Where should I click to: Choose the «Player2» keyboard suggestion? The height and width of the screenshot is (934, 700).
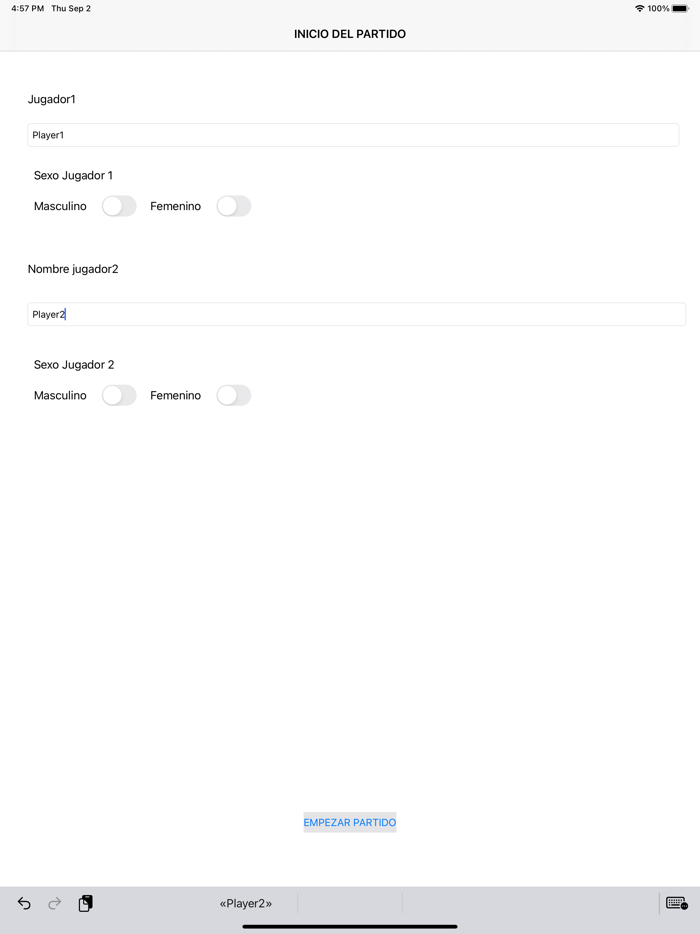click(246, 903)
